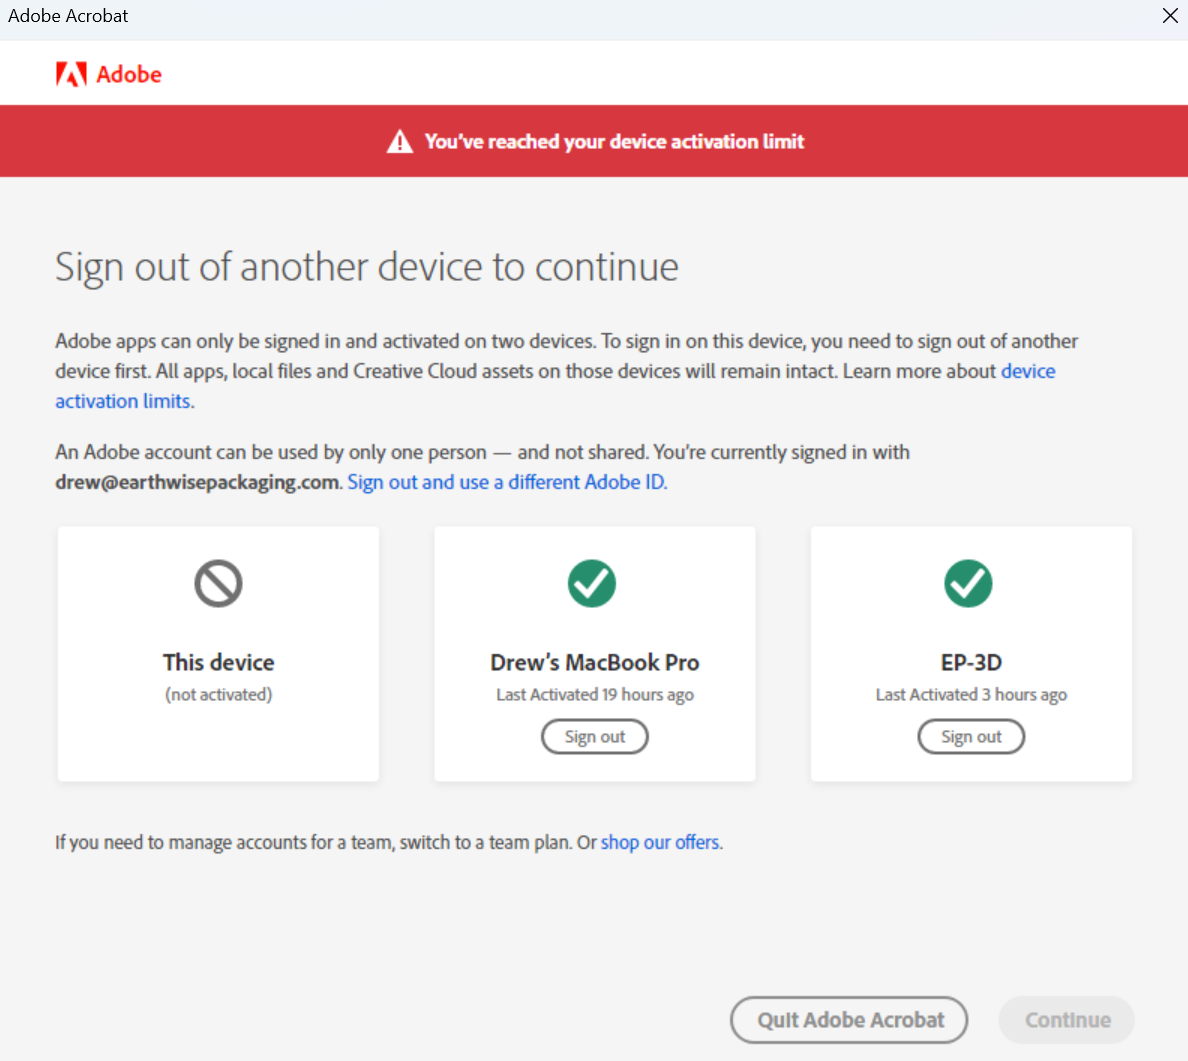Click the green checkmark above Drew's MacBook Pro
The width and height of the screenshot is (1188, 1061).
click(x=592, y=583)
